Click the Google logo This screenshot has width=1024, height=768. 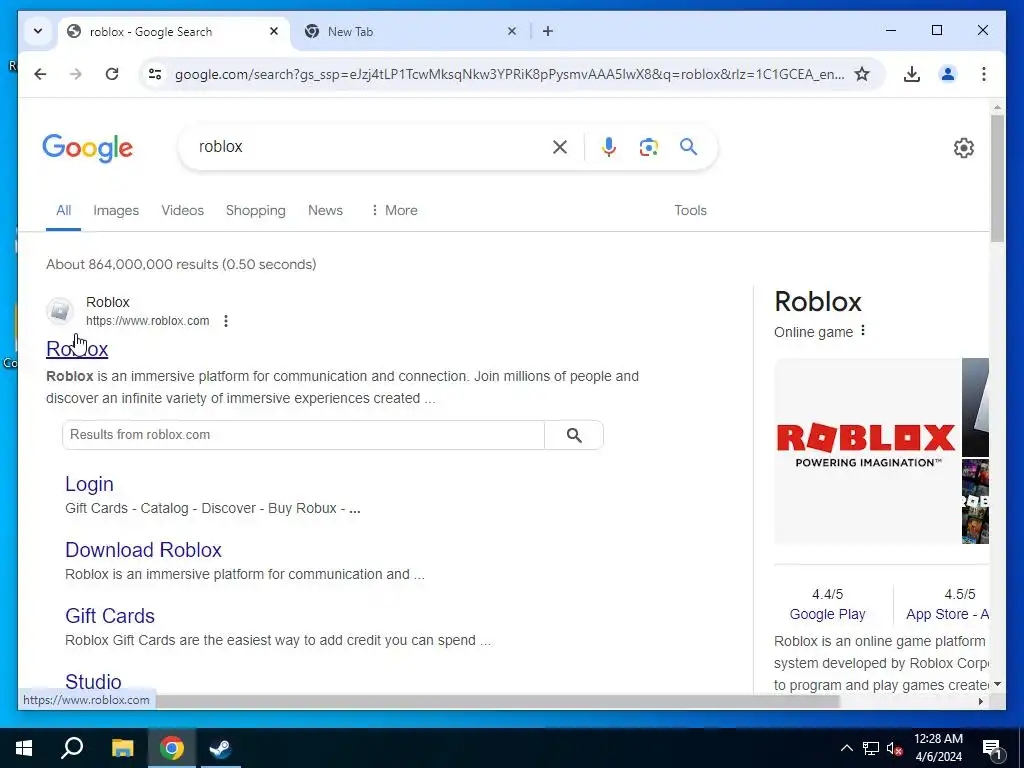click(x=88, y=148)
